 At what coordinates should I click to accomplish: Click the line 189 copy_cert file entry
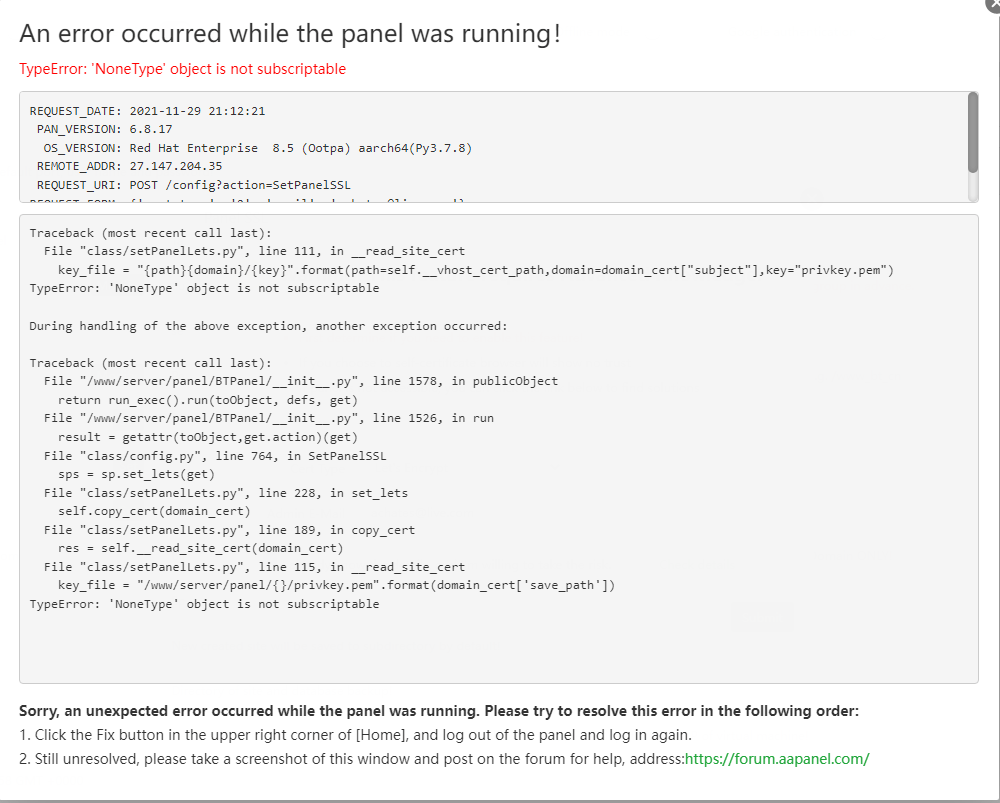(x=229, y=530)
